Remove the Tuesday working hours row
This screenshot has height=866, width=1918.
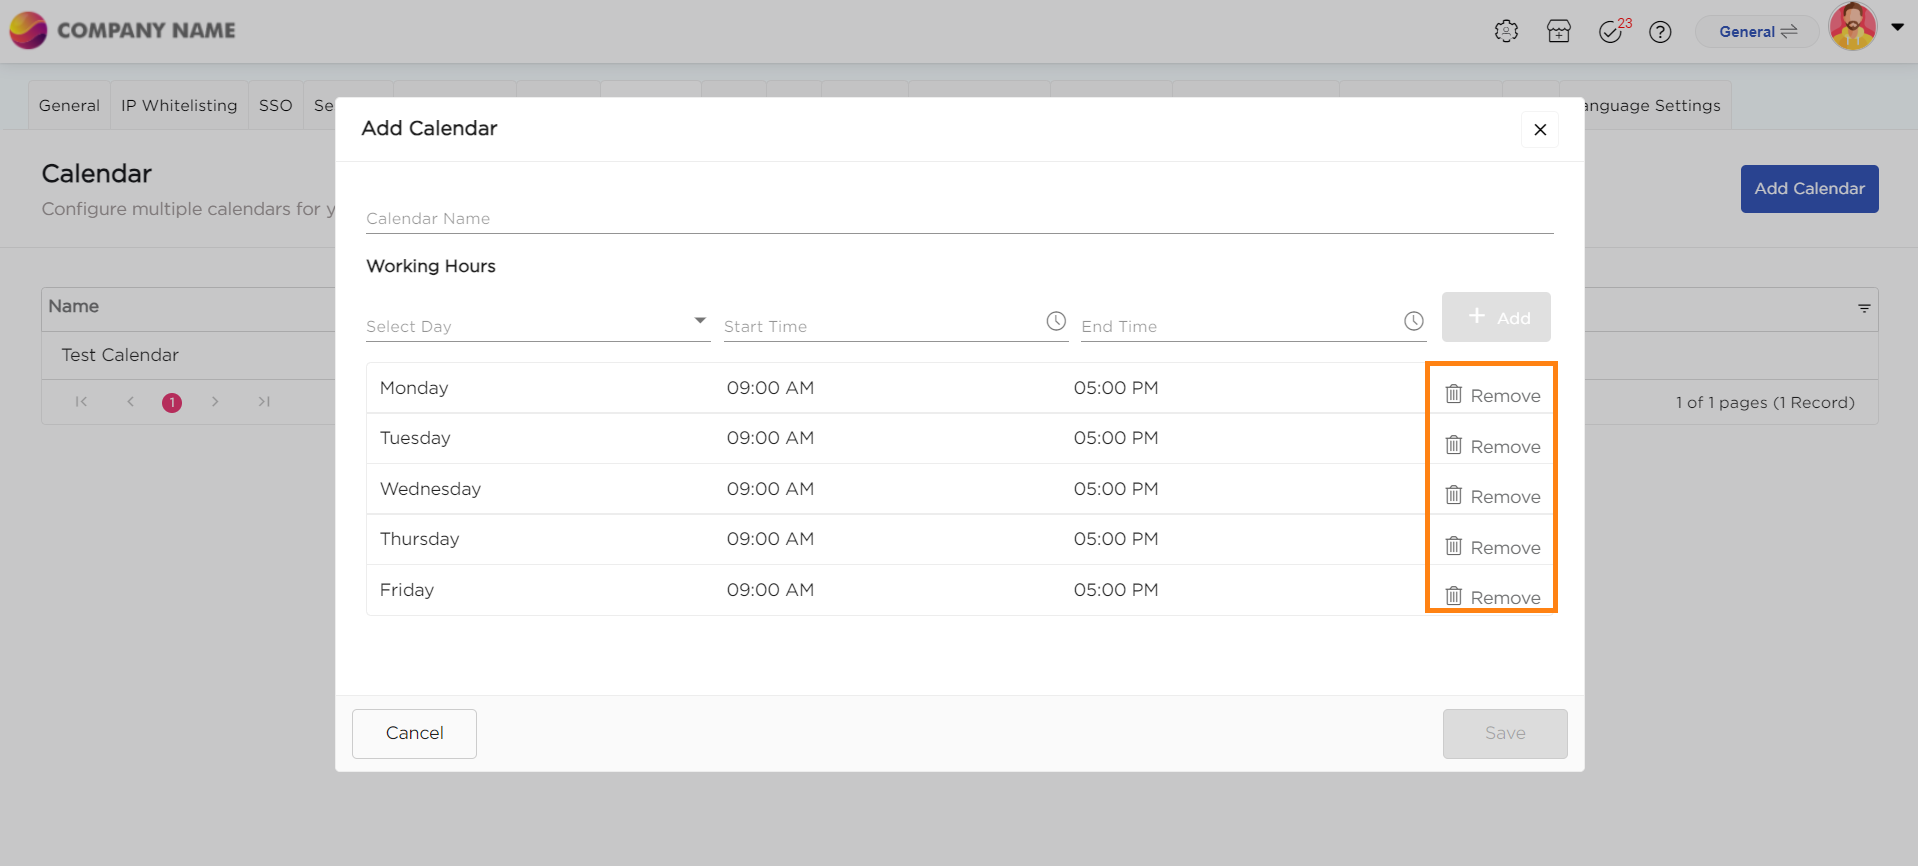[x=1492, y=446]
